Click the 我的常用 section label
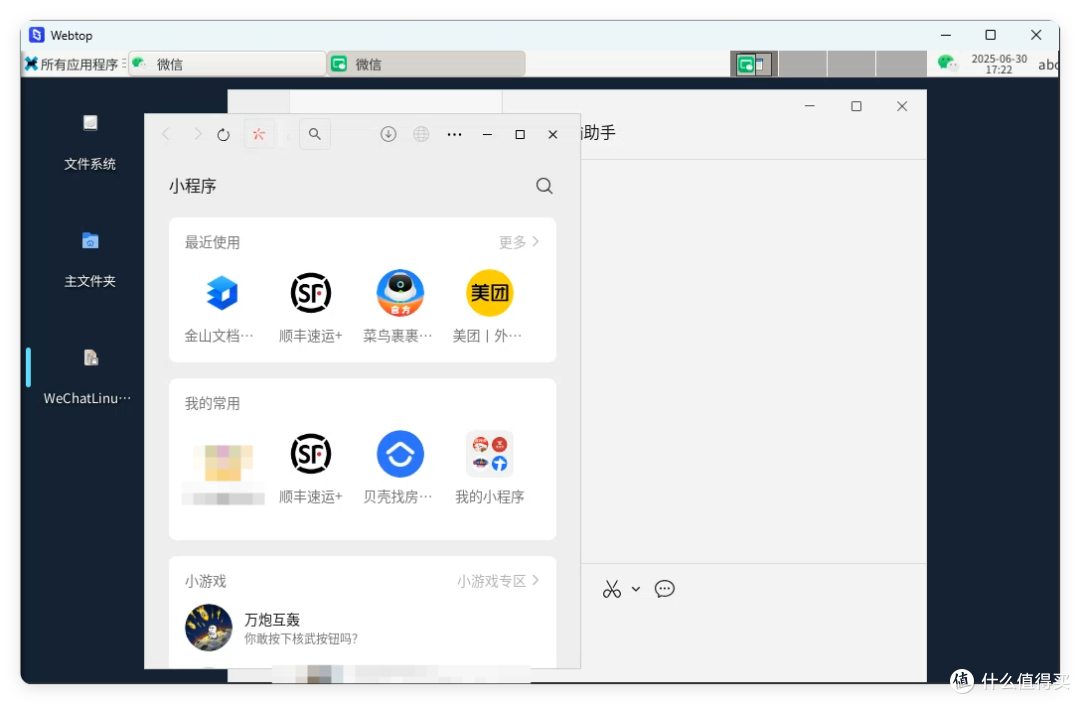This screenshot has height=704, width=1080. tap(212, 404)
